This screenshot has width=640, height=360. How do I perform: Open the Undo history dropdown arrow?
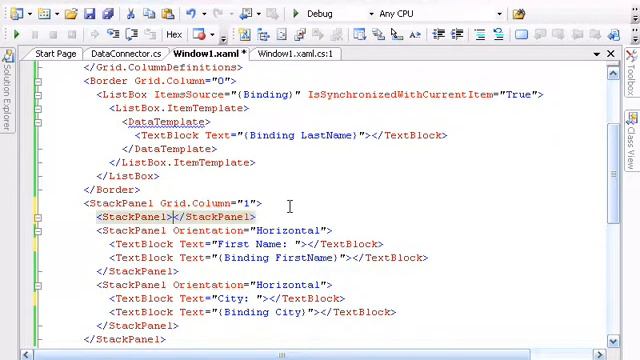click(x=204, y=14)
